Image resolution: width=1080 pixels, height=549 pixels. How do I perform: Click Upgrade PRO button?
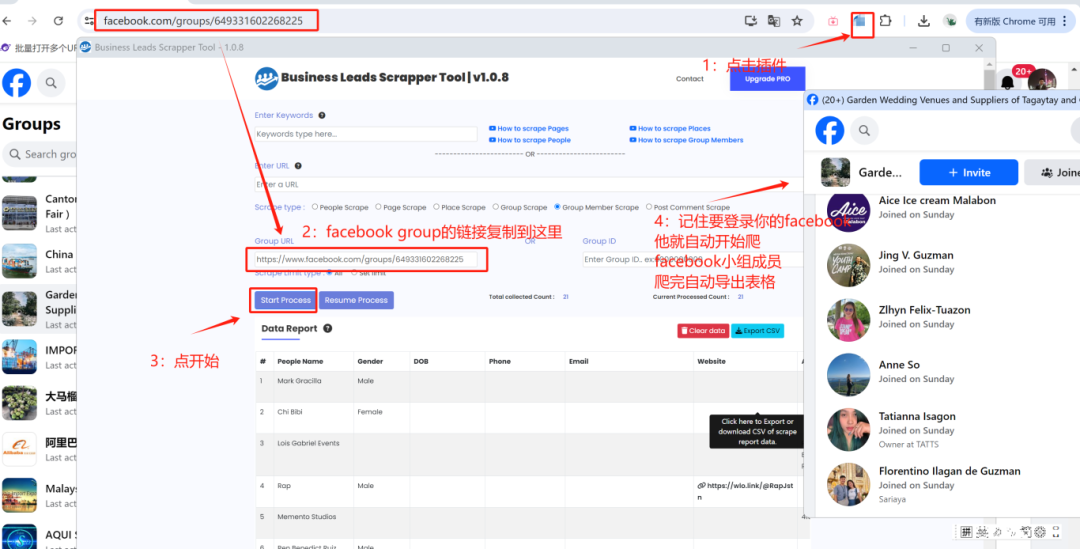click(x=767, y=79)
